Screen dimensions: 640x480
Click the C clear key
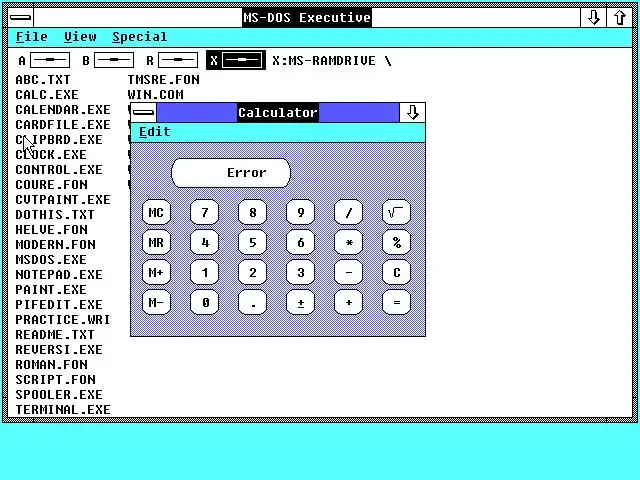396,272
